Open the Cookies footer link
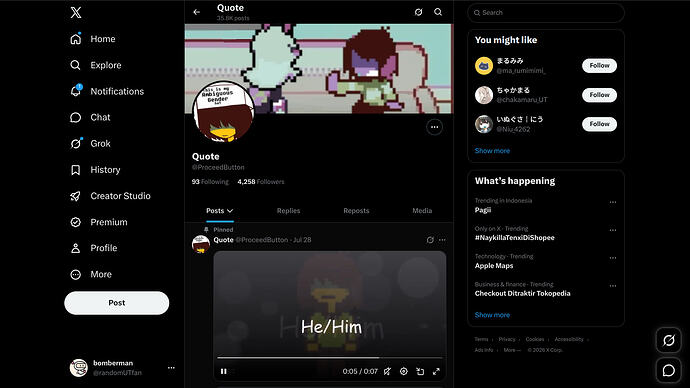The height and width of the screenshot is (388, 690). tap(535, 339)
